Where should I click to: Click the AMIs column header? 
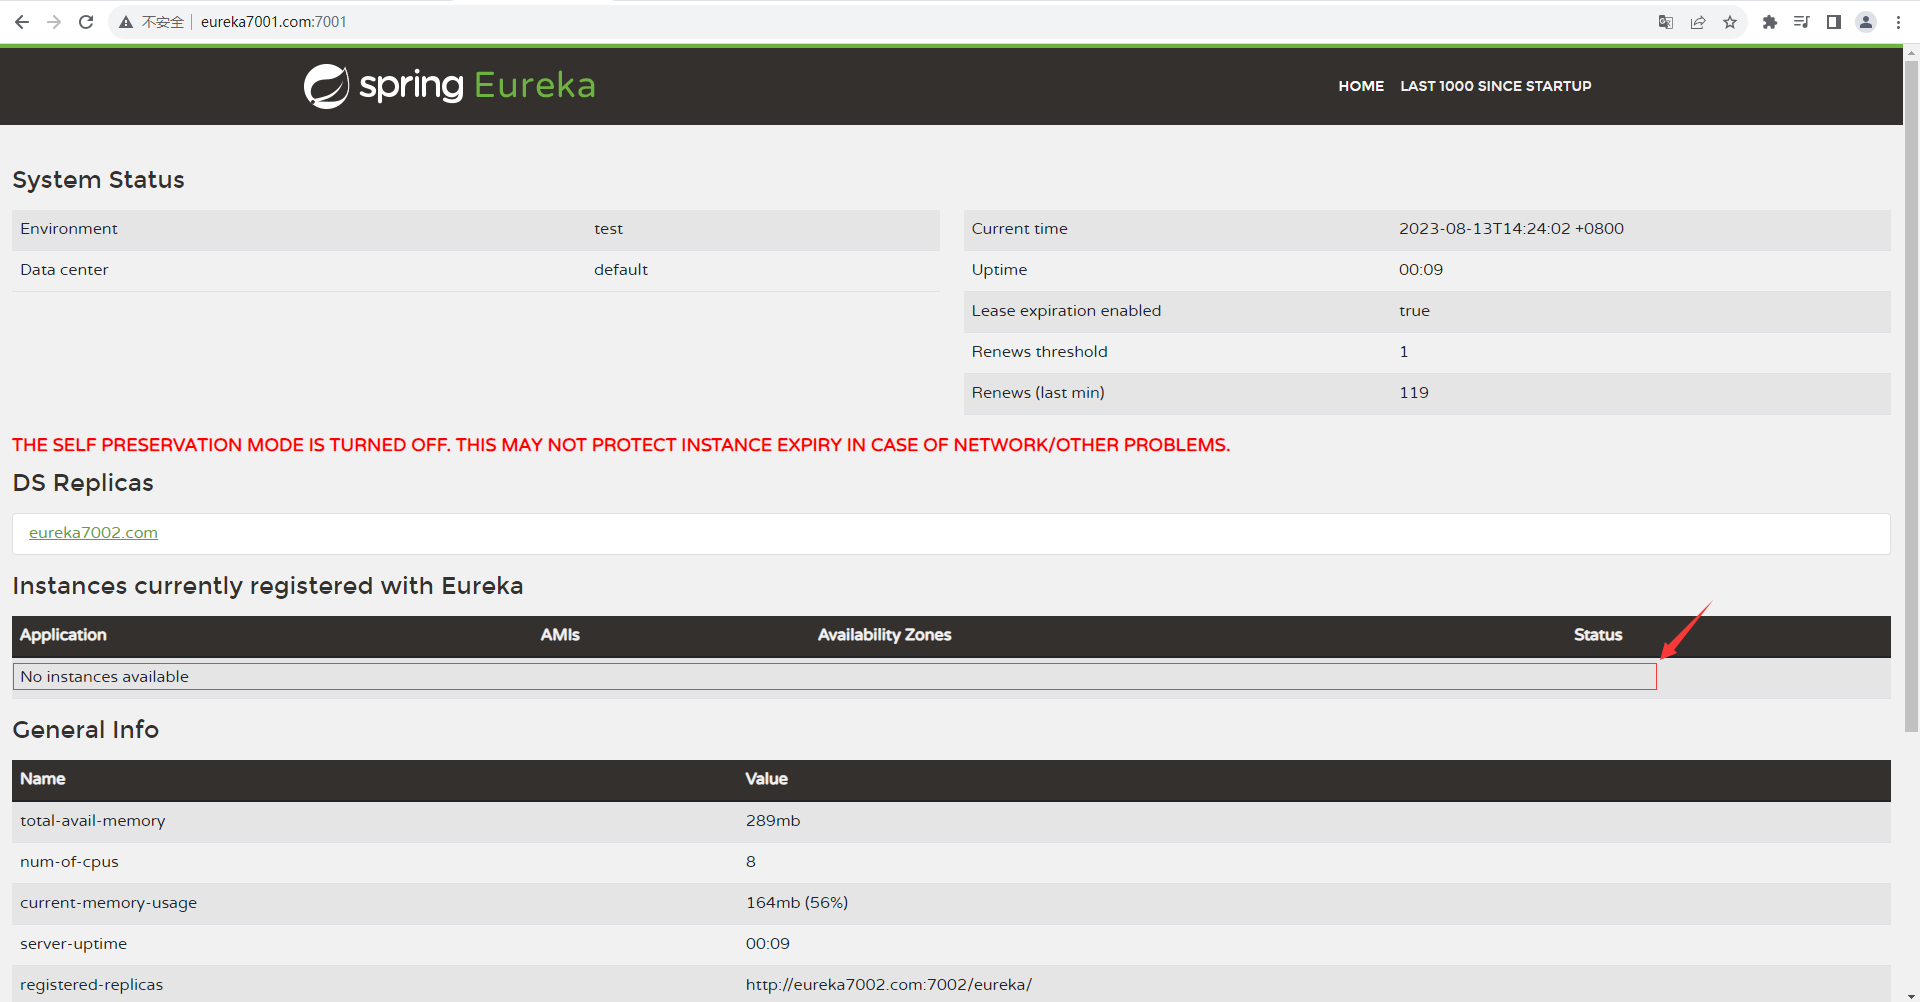[x=560, y=635]
